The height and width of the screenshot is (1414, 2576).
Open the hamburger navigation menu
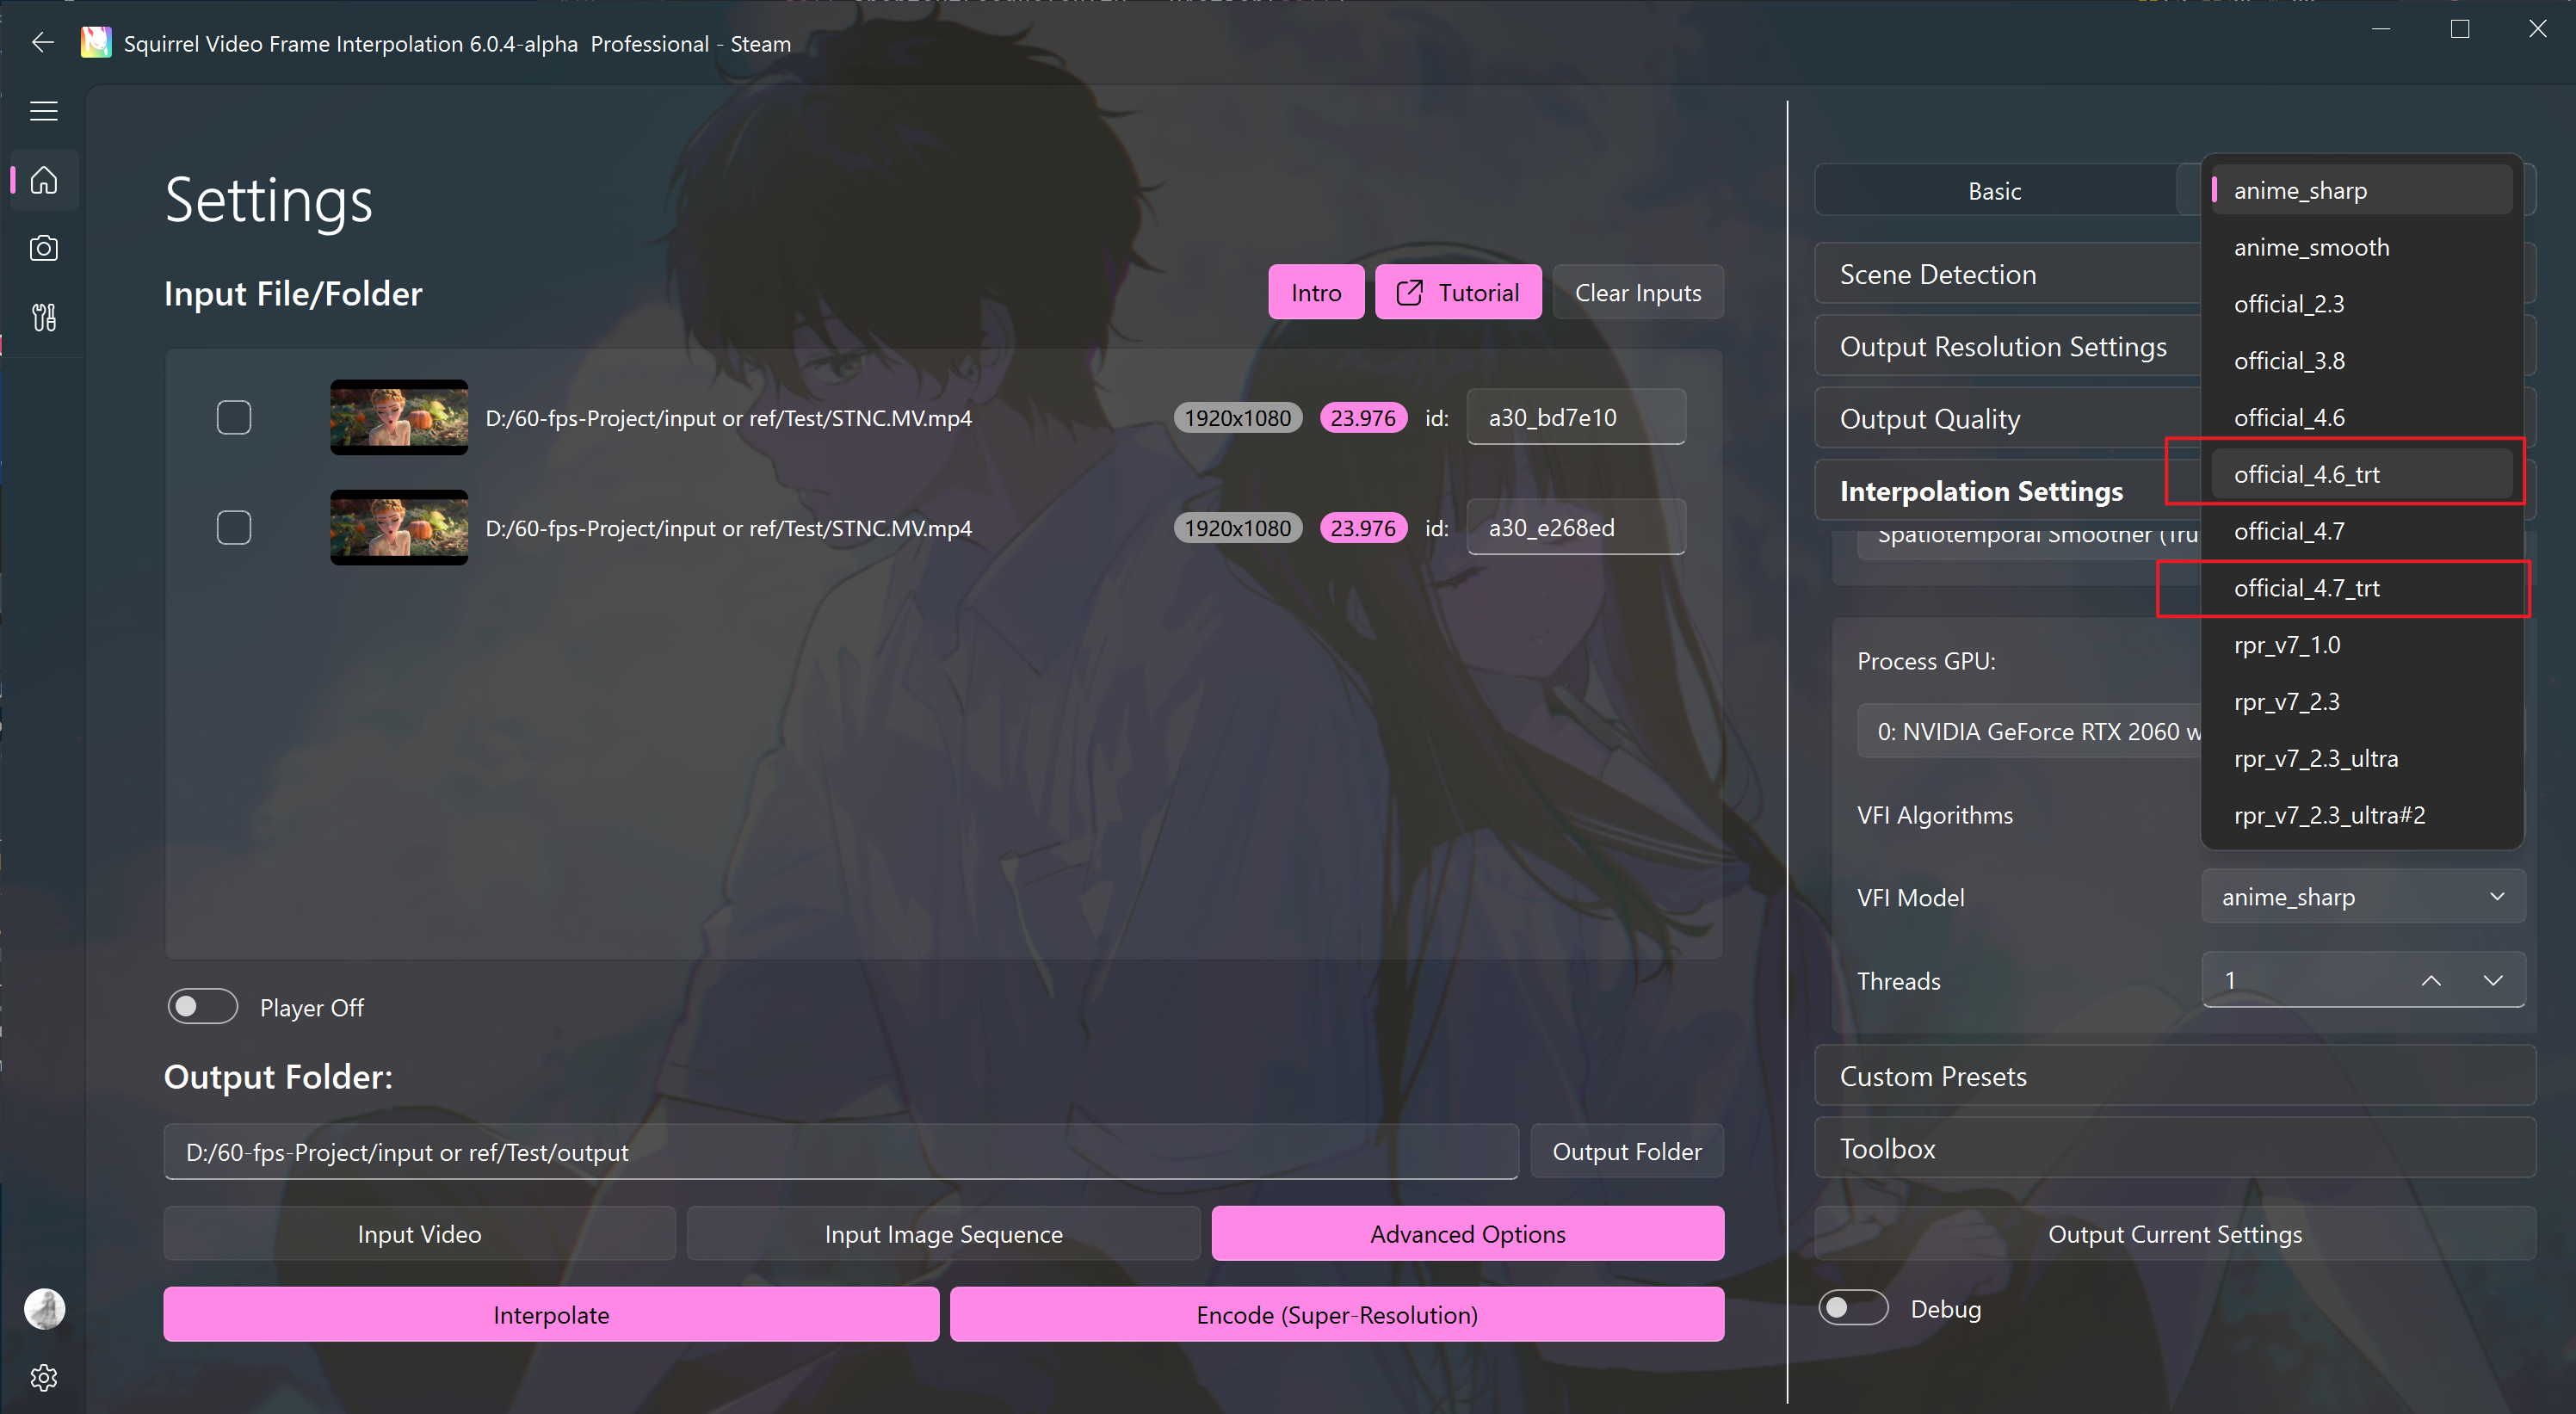44,111
